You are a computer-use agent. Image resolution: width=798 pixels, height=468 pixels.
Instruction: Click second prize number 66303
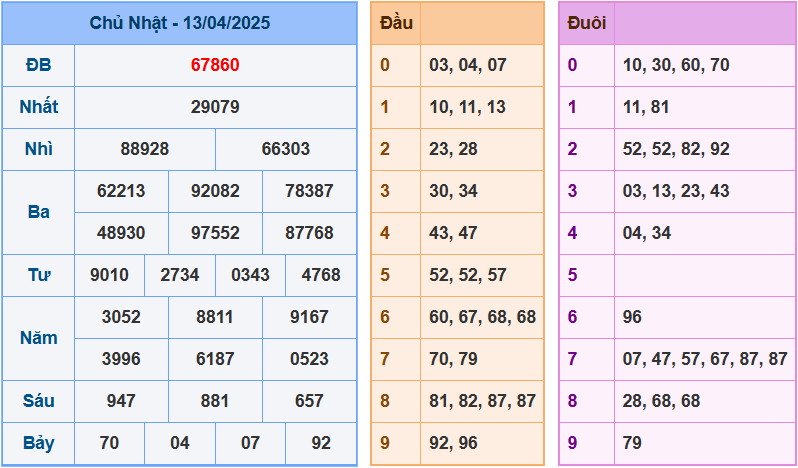tap(286, 149)
